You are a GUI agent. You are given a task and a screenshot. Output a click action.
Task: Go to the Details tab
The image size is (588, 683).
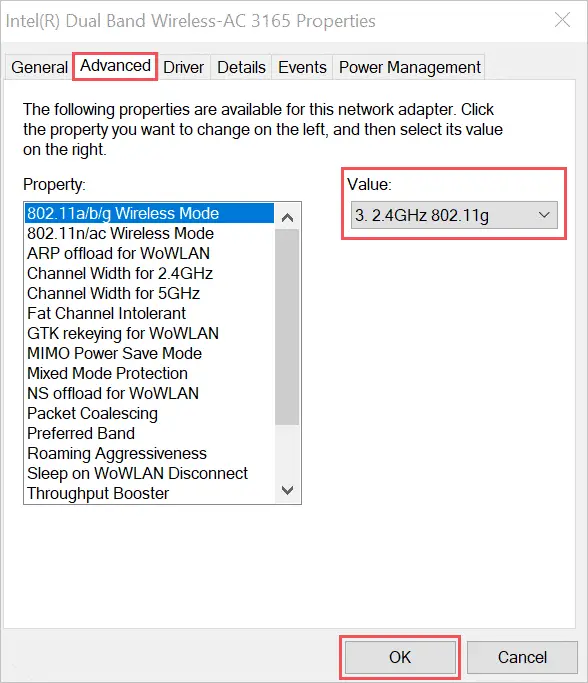241,68
